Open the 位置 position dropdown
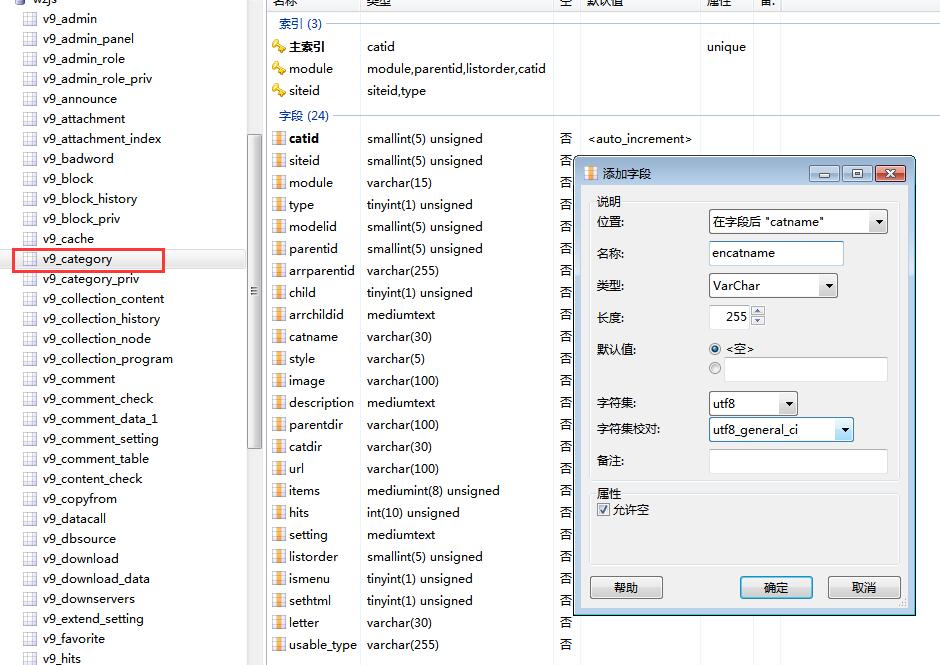This screenshot has width=940, height=665. [x=878, y=222]
